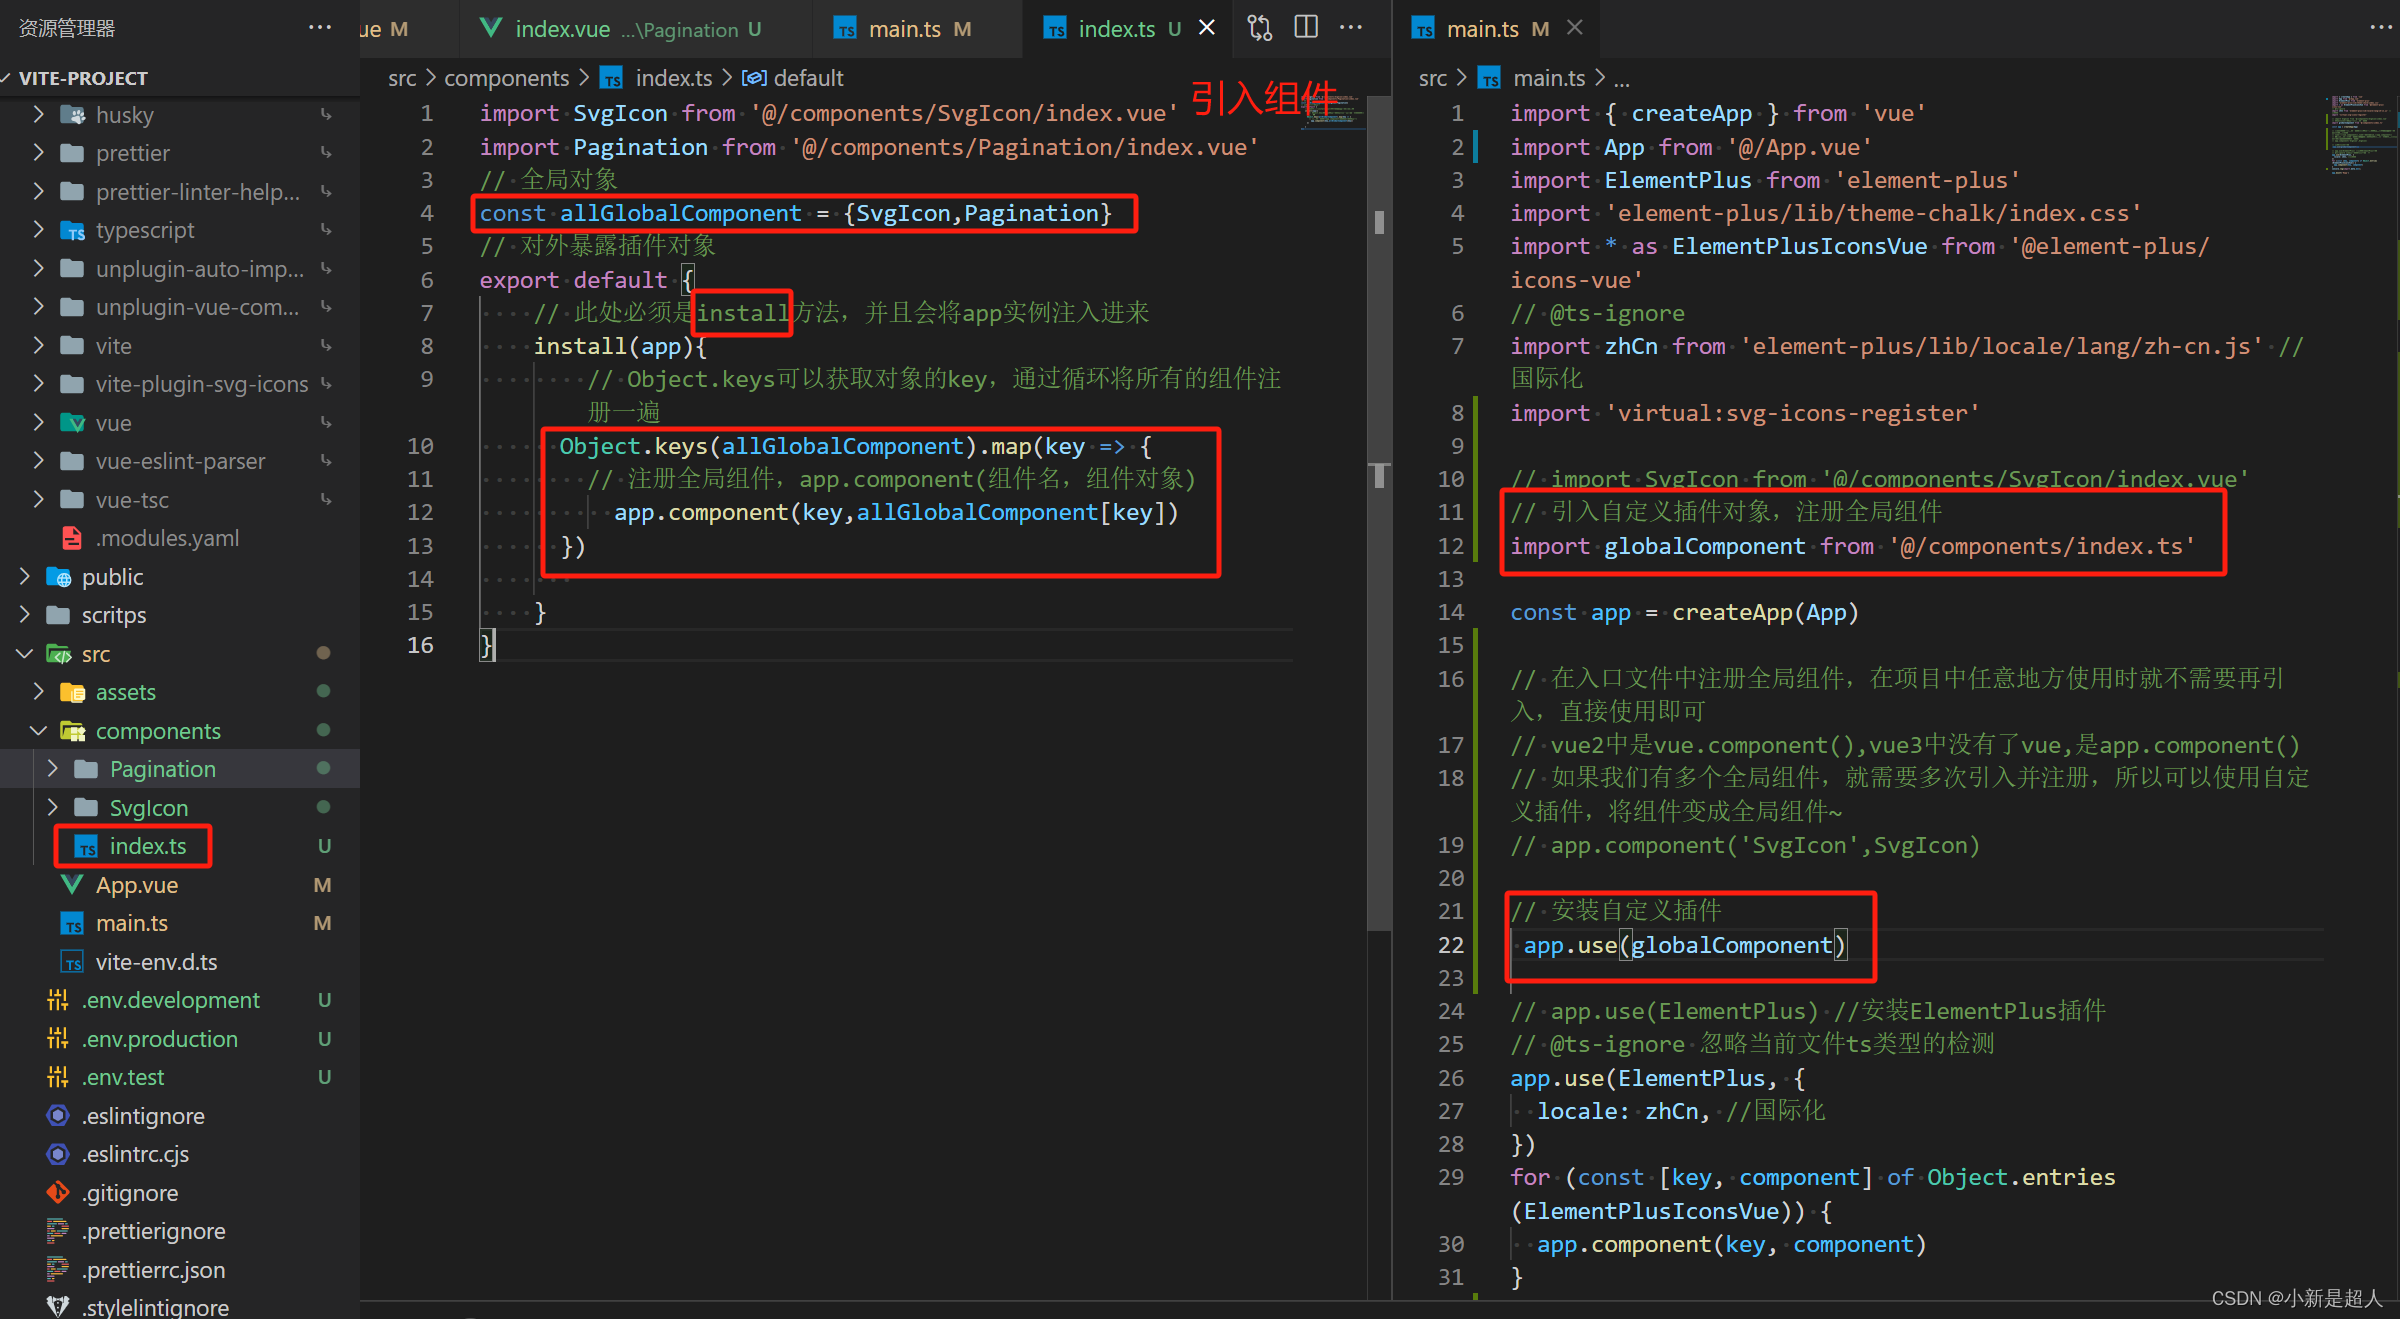Open the right editor group more actions menu

pos(2381,28)
